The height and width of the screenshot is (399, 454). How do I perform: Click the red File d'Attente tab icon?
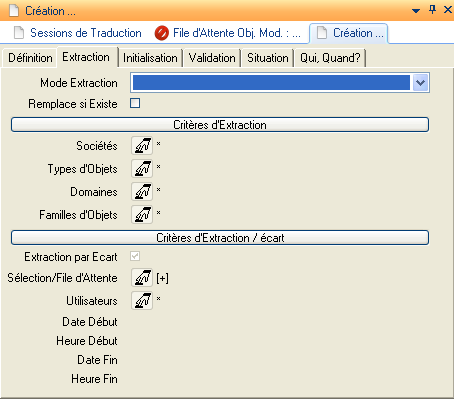(x=161, y=33)
